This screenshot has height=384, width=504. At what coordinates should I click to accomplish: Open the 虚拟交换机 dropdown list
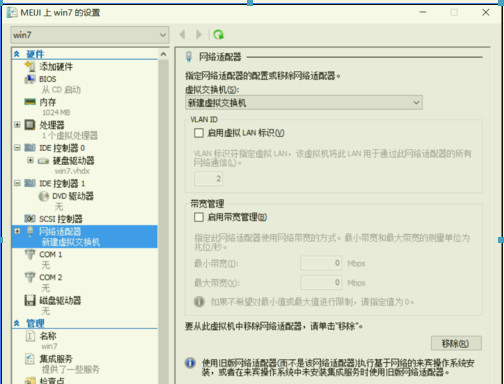click(x=304, y=103)
